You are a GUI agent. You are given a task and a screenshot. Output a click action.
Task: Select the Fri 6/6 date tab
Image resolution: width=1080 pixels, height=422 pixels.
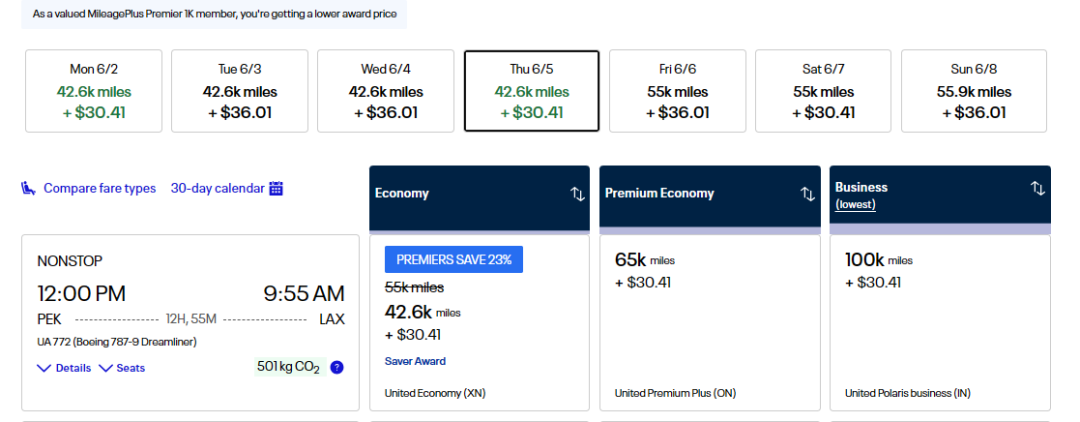coord(677,91)
